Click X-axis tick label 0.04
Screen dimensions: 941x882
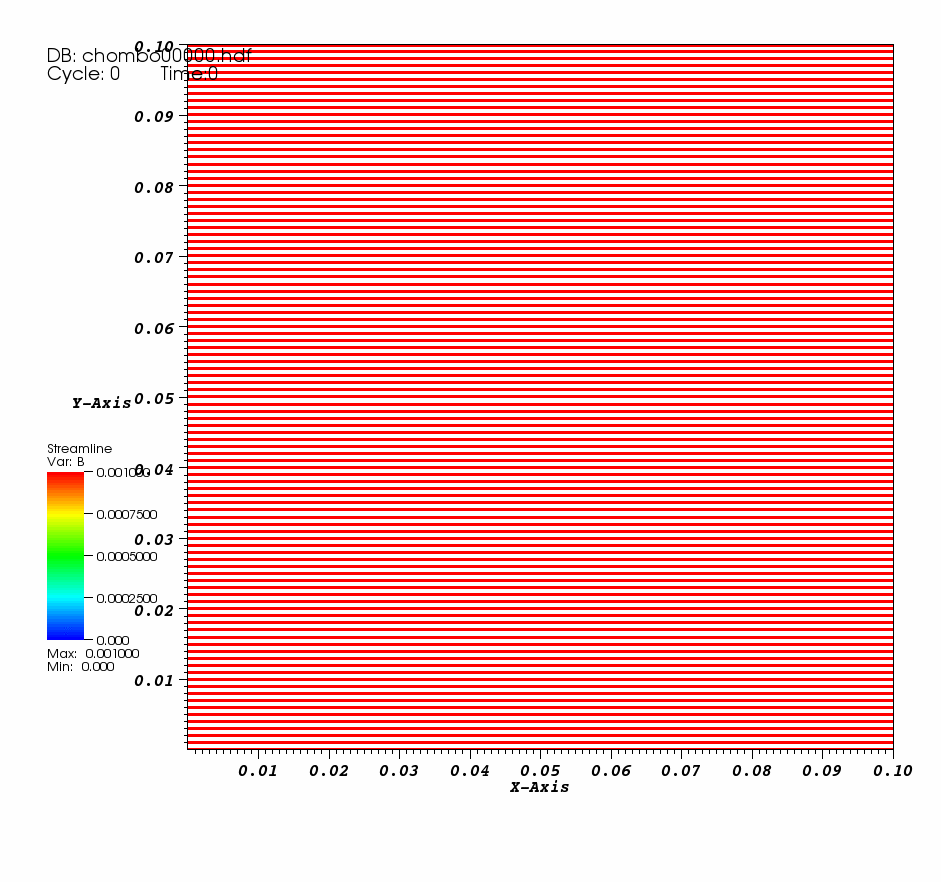click(x=470, y=771)
